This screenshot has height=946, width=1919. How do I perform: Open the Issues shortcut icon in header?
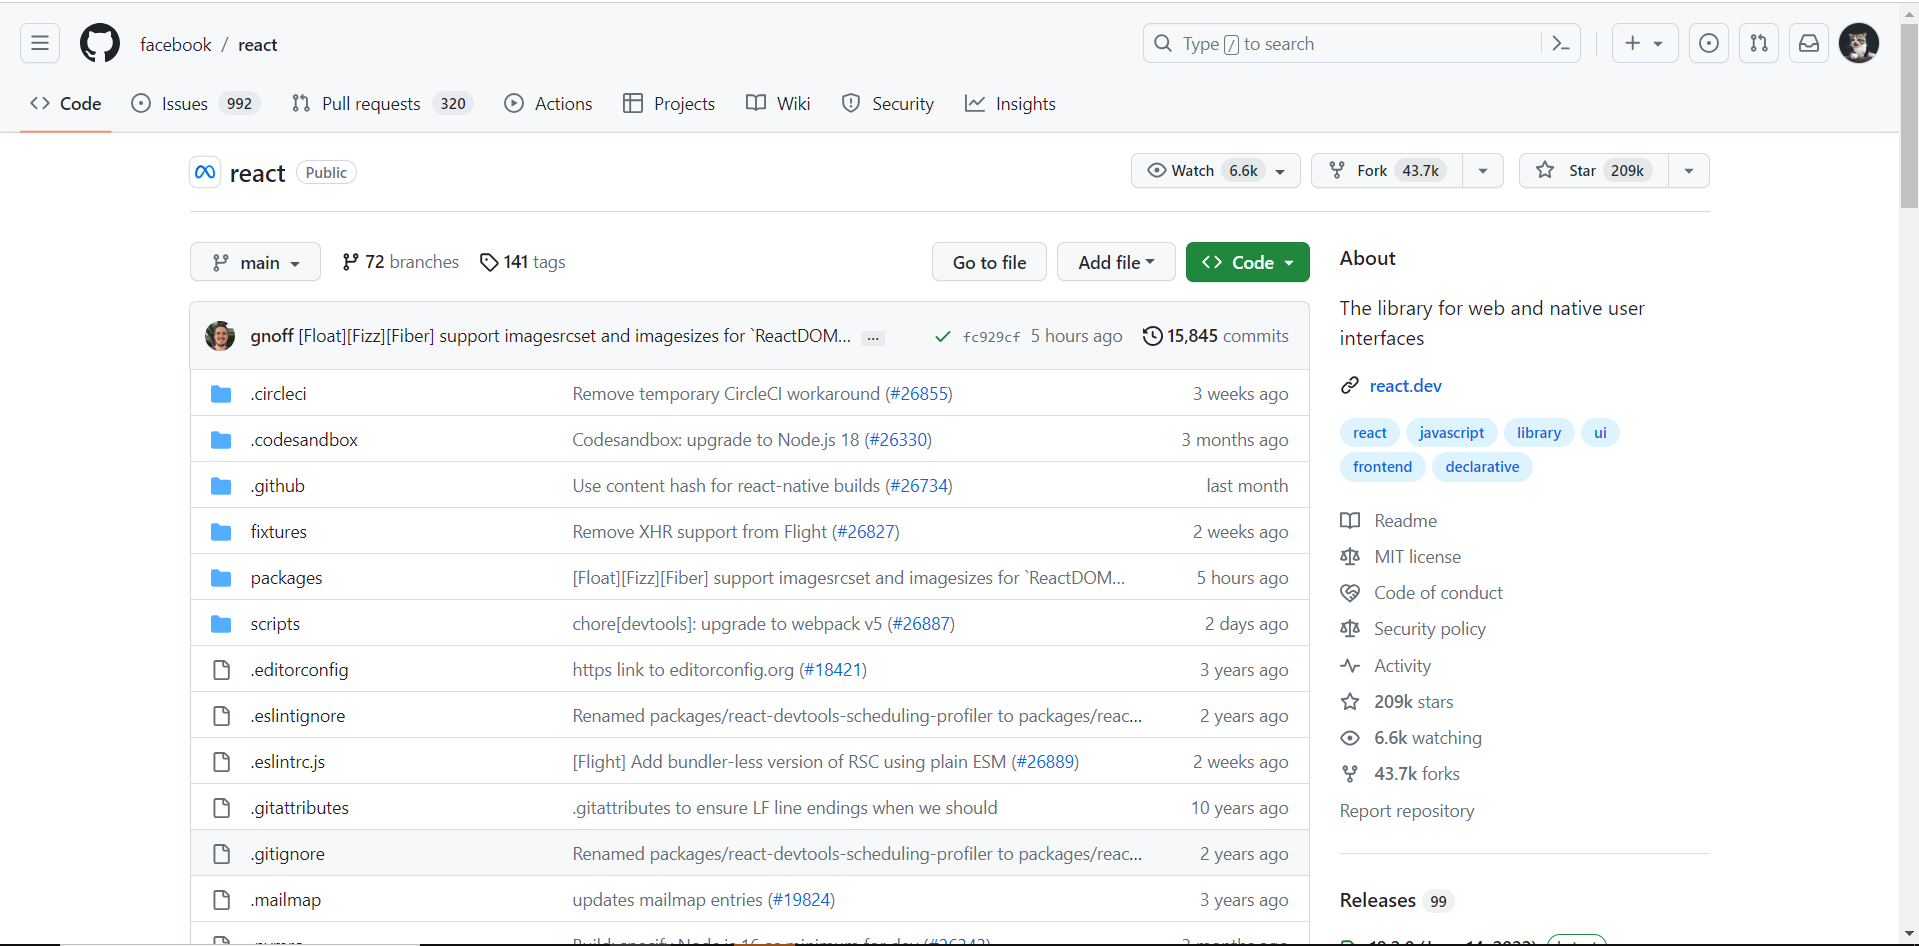[x=1709, y=43]
